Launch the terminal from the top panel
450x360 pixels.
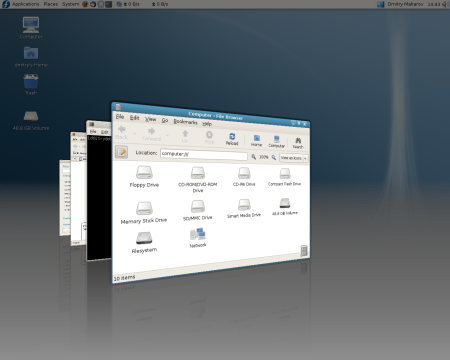pyautogui.click(x=109, y=4)
